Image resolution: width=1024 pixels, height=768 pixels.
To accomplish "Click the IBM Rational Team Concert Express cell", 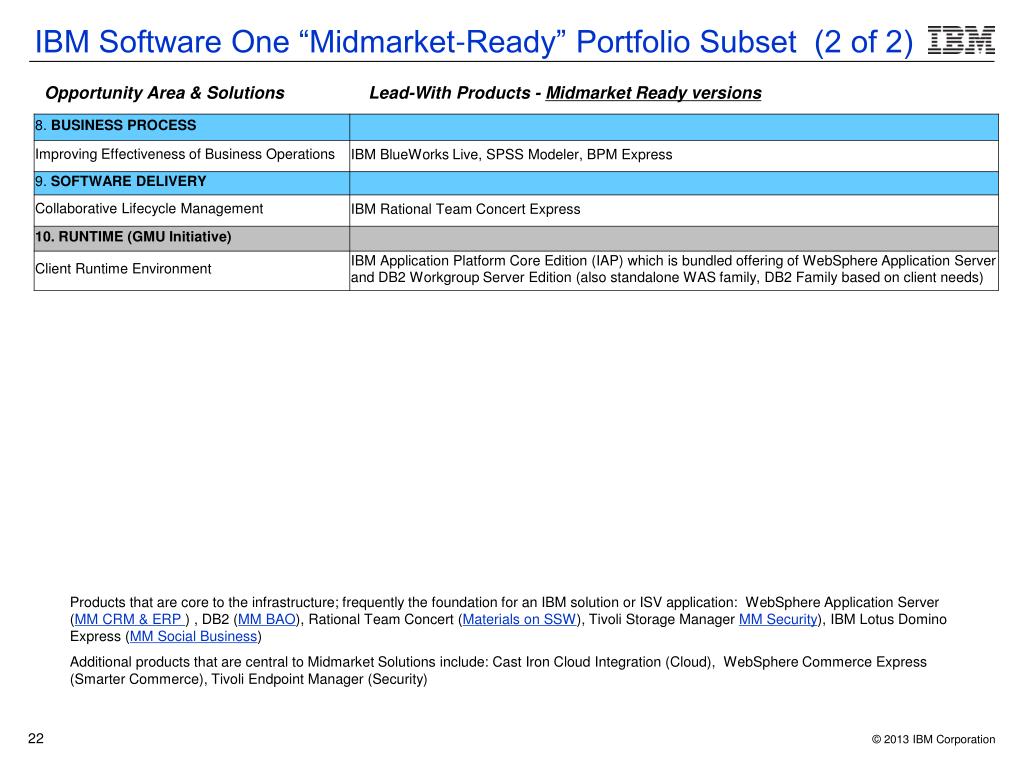I will click(x=674, y=210).
